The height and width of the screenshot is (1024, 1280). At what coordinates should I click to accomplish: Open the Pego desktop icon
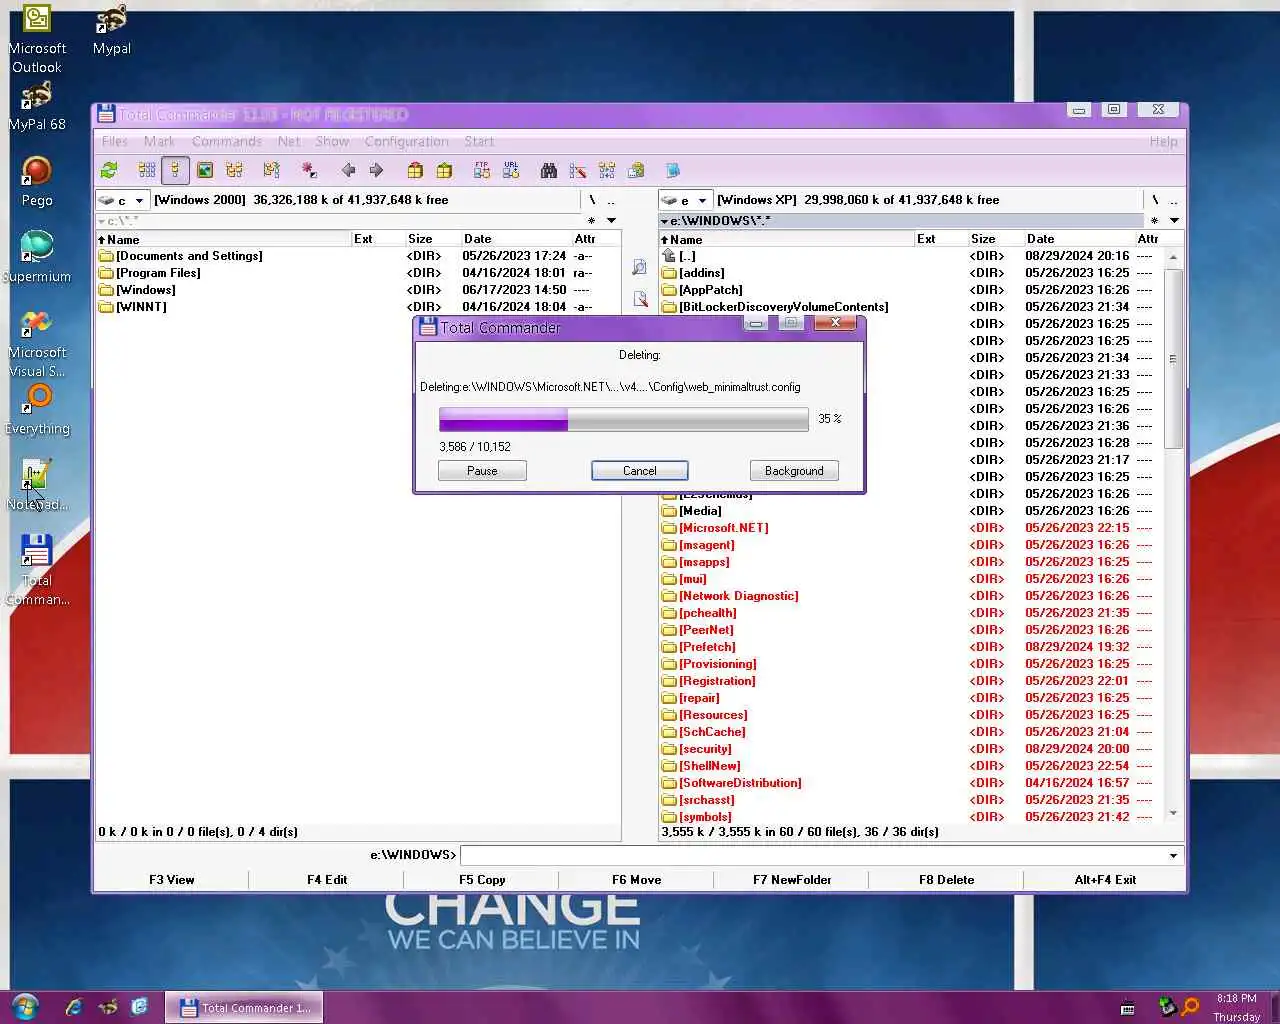pyautogui.click(x=37, y=181)
